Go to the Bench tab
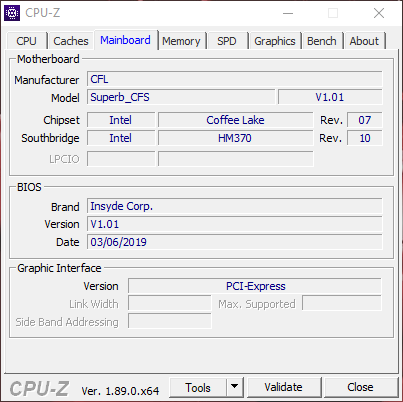403x402 pixels. coord(322,41)
